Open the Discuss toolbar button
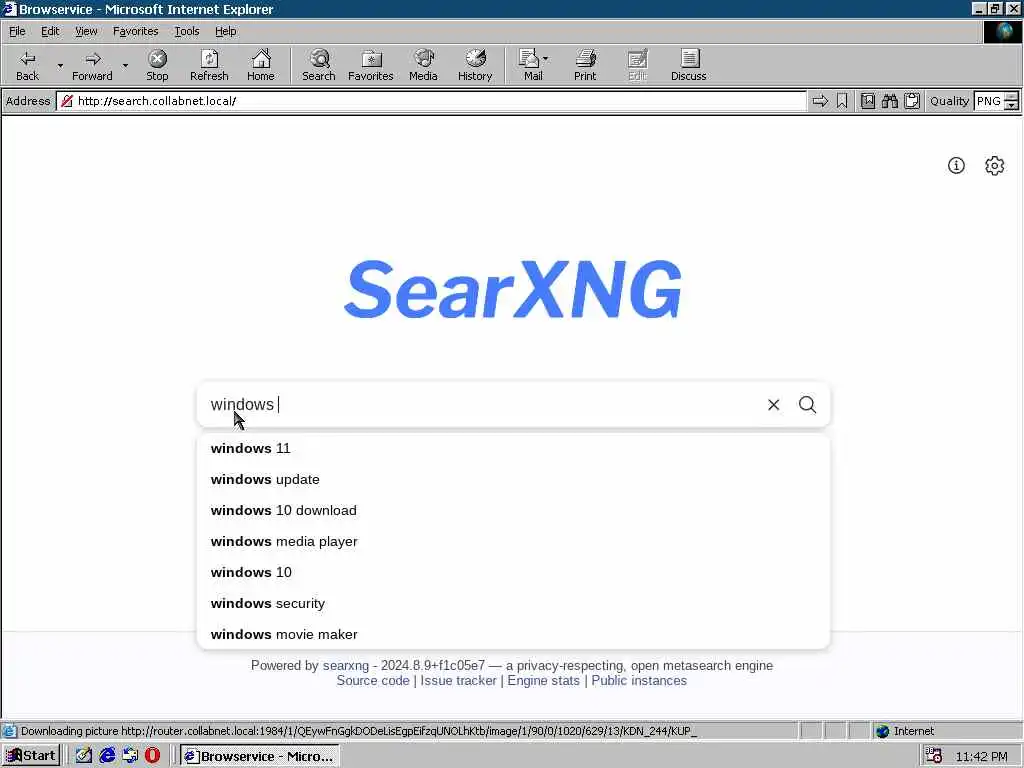Image resolution: width=1024 pixels, height=768 pixels. (x=688, y=65)
